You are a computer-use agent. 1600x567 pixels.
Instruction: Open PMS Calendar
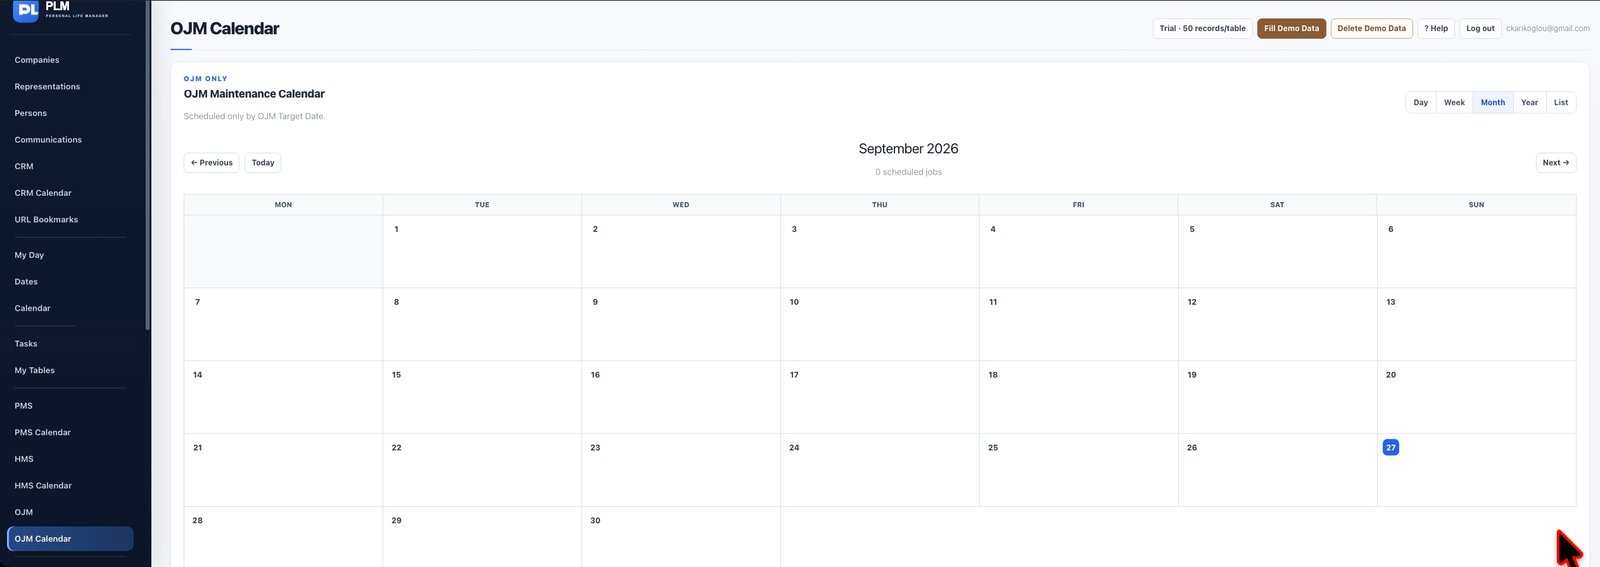click(x=42, y=432)
